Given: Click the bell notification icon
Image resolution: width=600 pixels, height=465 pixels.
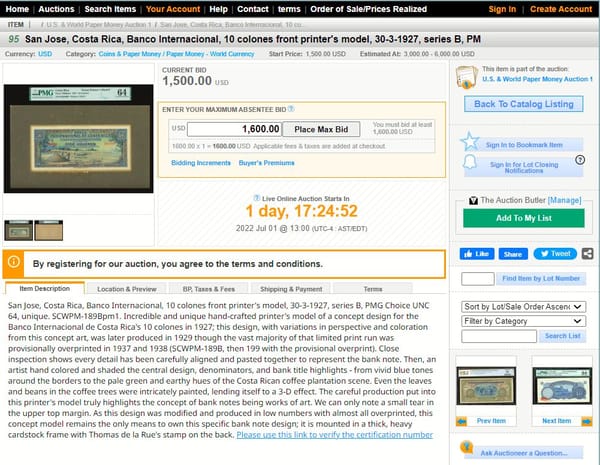Looking at the screenshot, I should click(x=470, y=162).
